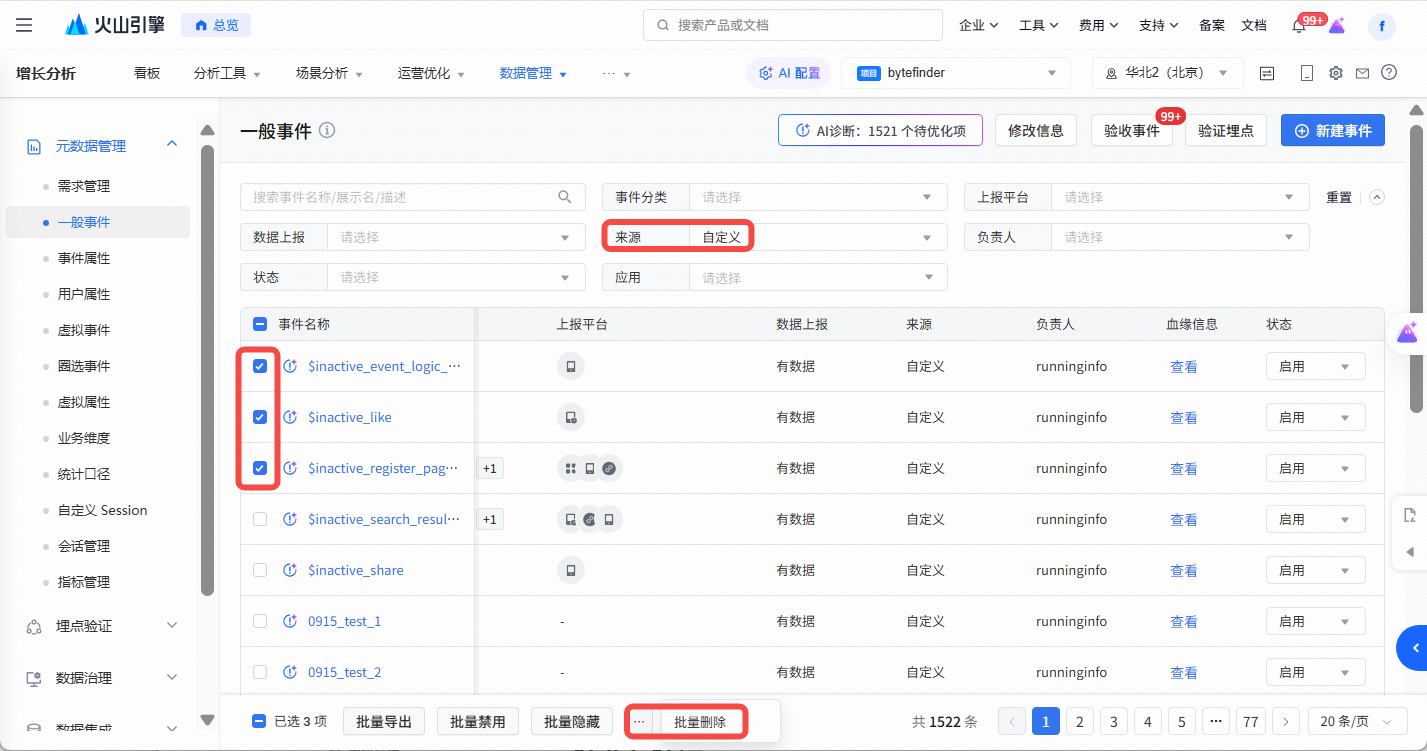Open the hamburger navigation menu

24,25
